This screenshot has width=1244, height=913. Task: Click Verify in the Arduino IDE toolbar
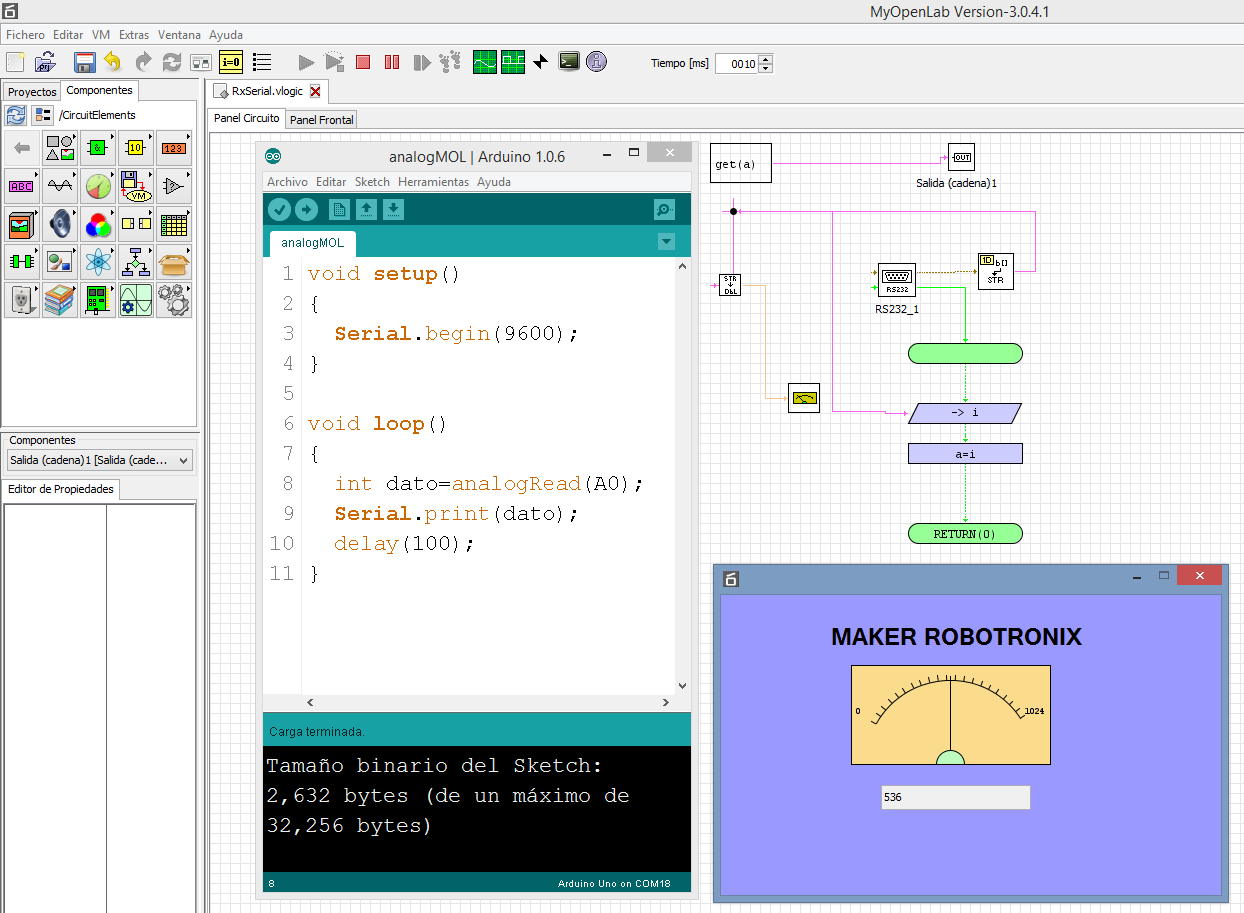point(279,209)
